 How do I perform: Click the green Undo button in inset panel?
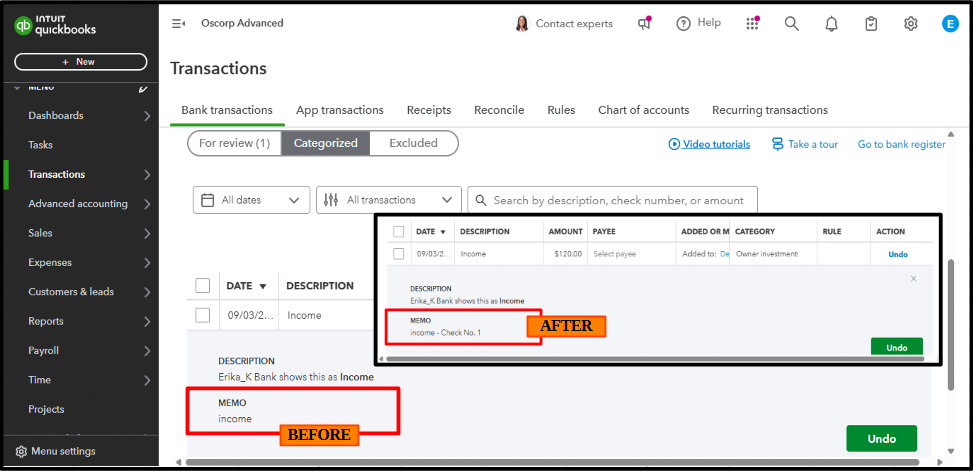[x=897, y=347]
